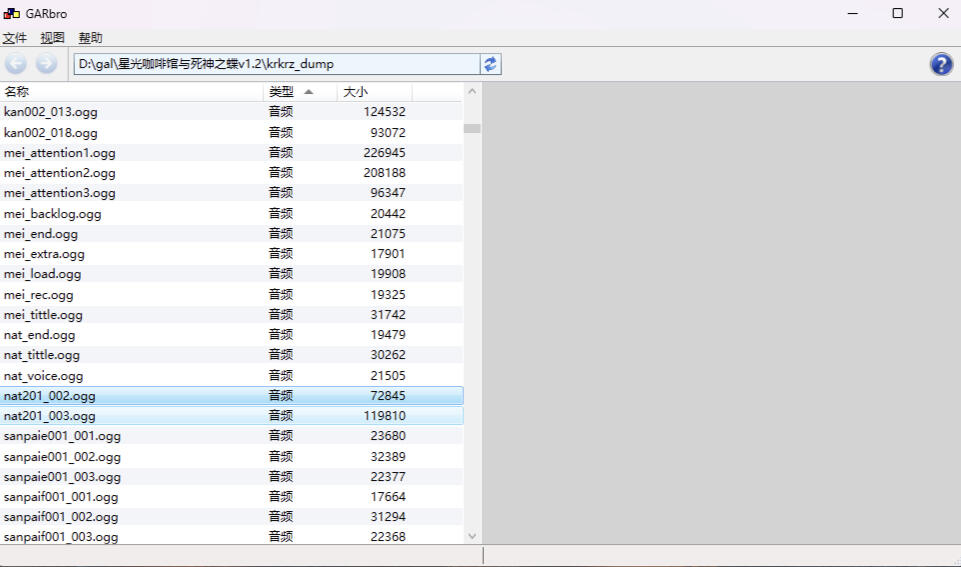This screenshot has height=567, width=961.
Task: Select mei_extra.ogg
Action: click(231, 254)
